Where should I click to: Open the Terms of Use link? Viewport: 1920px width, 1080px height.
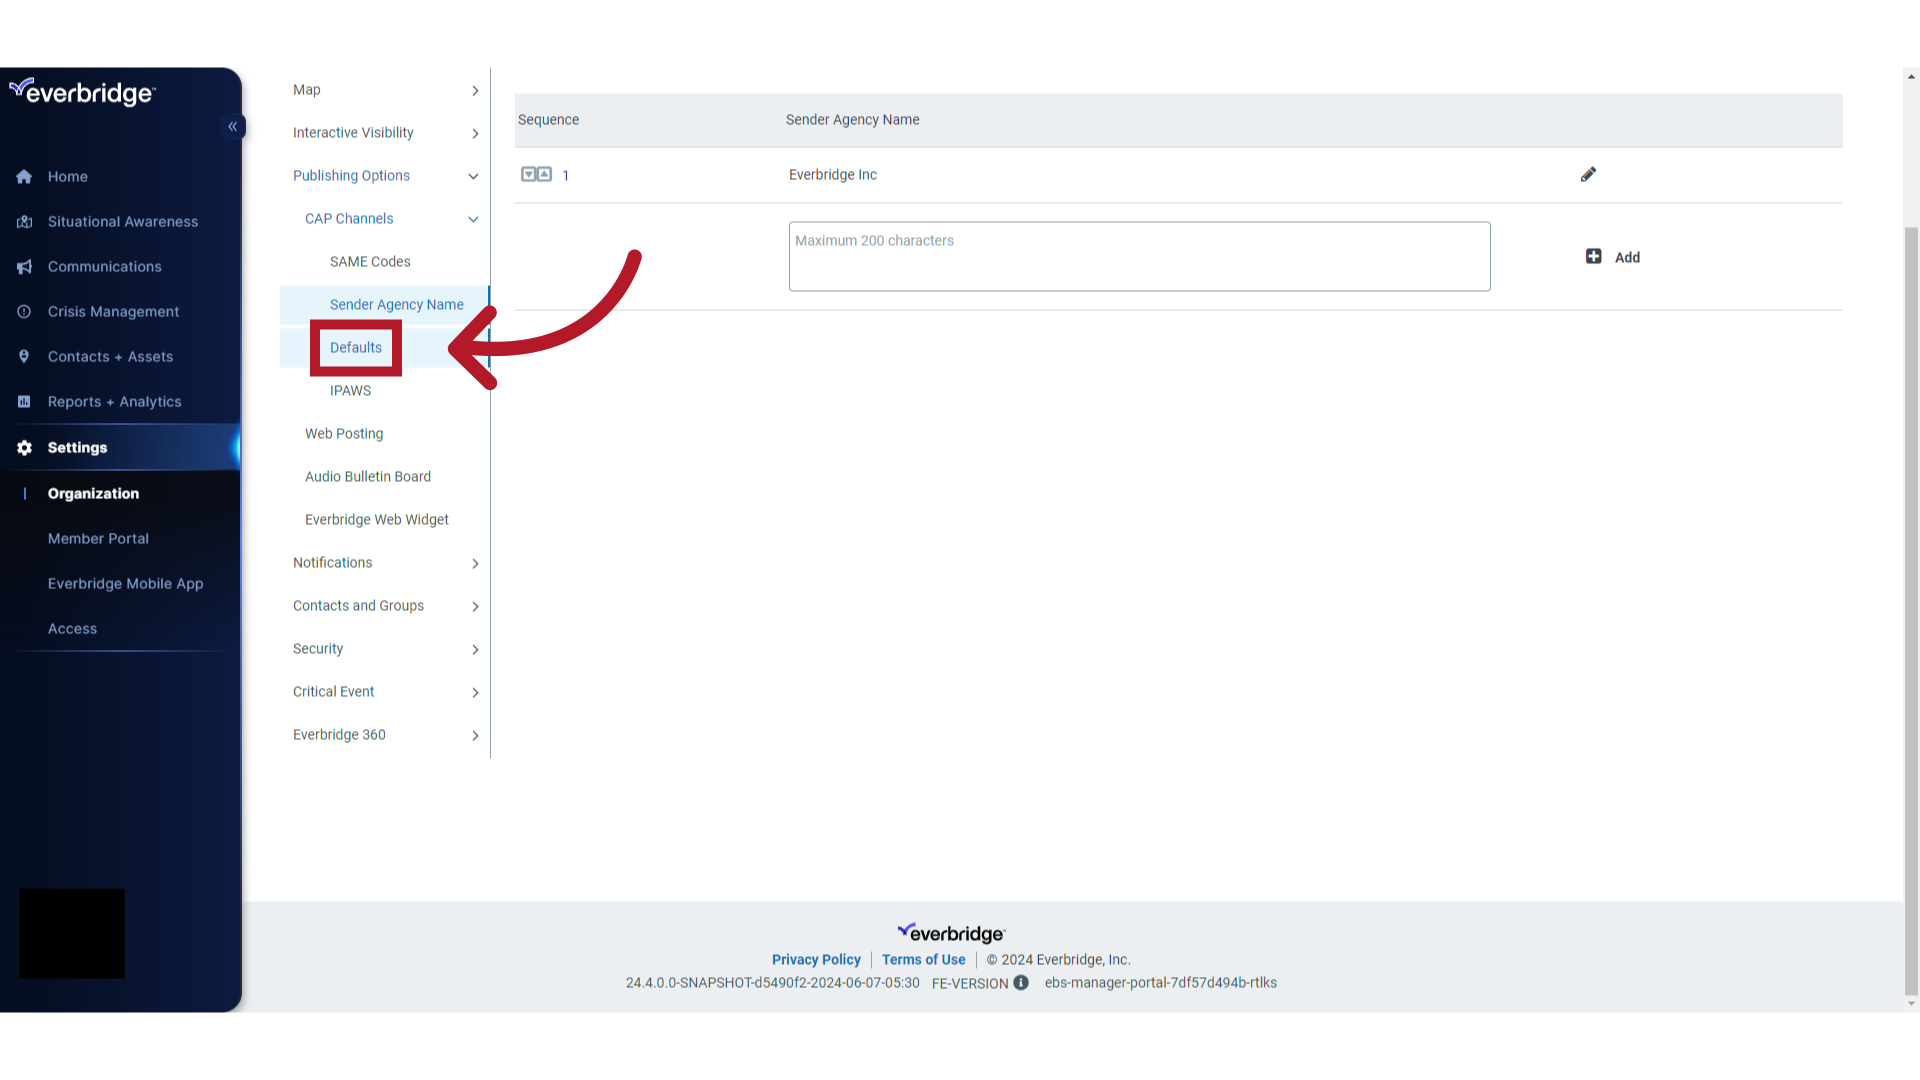924,959
